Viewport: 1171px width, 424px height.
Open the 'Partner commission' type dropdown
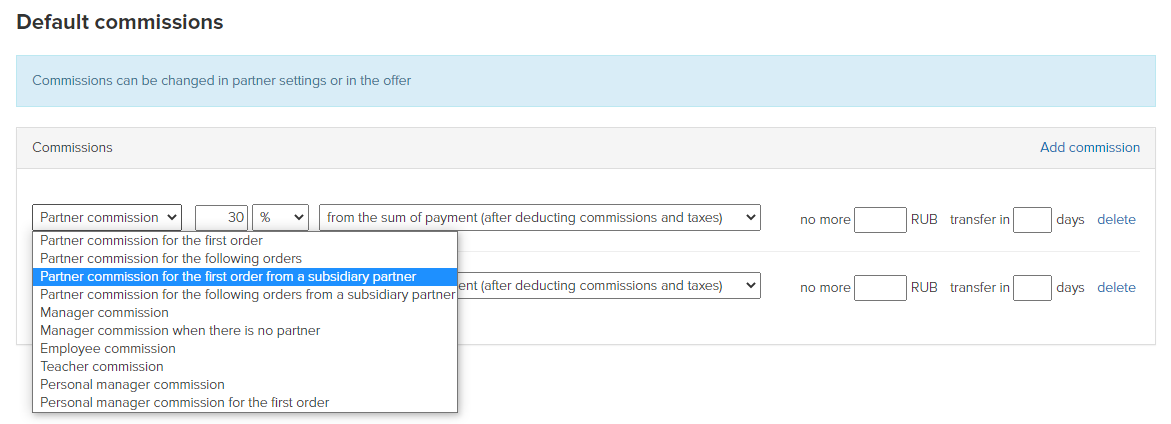(107, 218)
